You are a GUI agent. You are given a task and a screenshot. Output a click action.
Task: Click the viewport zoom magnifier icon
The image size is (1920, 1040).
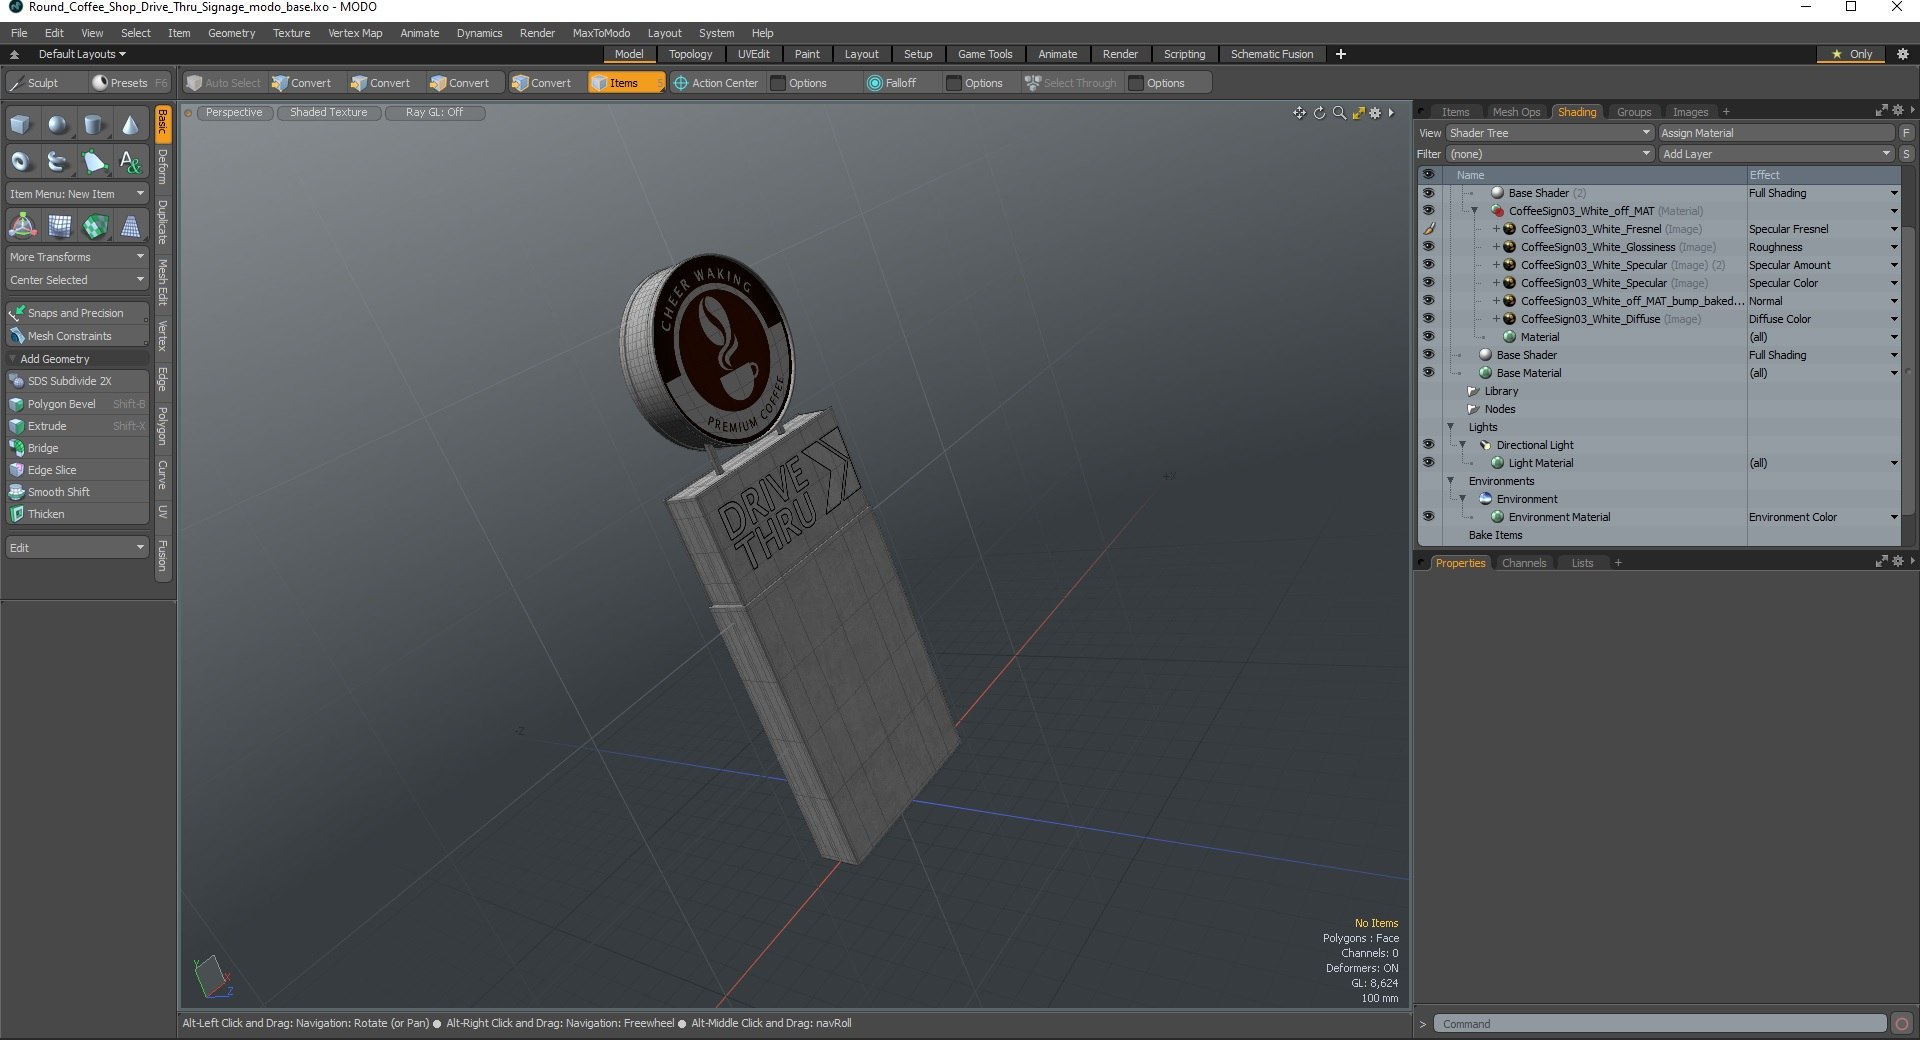pos(1339,113)
